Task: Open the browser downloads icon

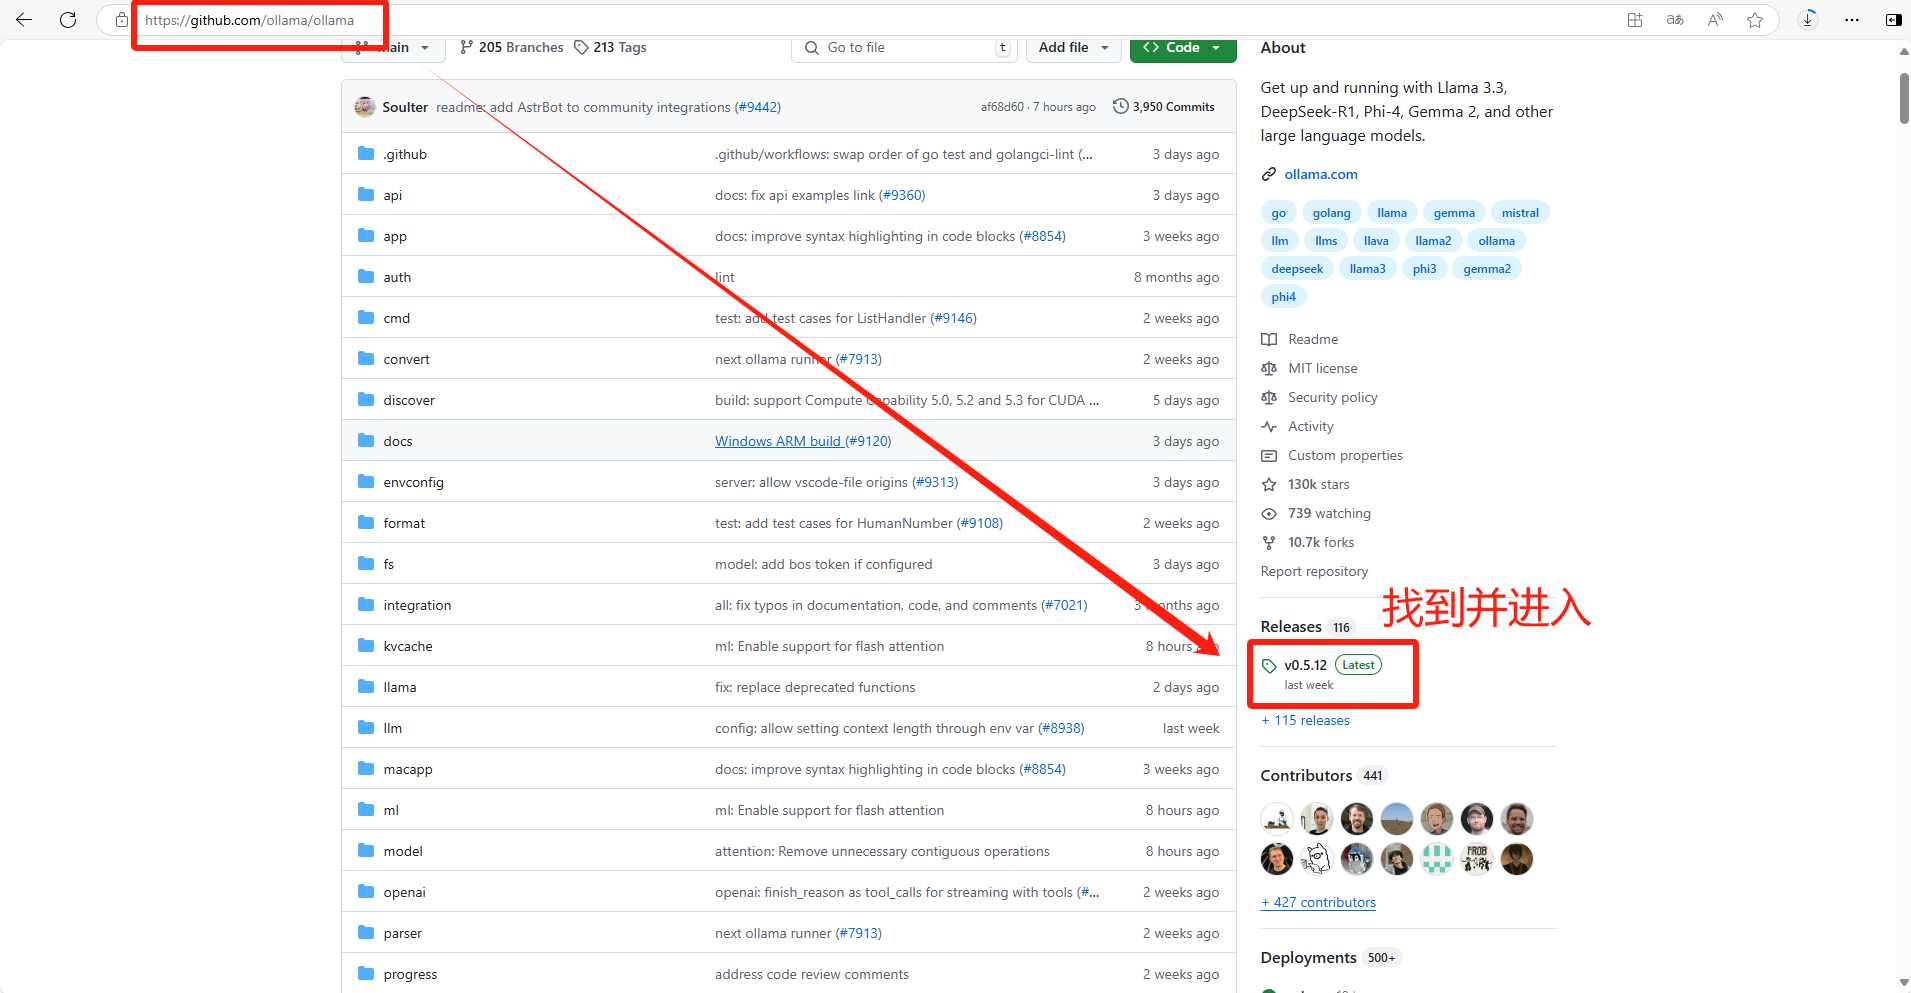Action: [x=1808, y=19]
